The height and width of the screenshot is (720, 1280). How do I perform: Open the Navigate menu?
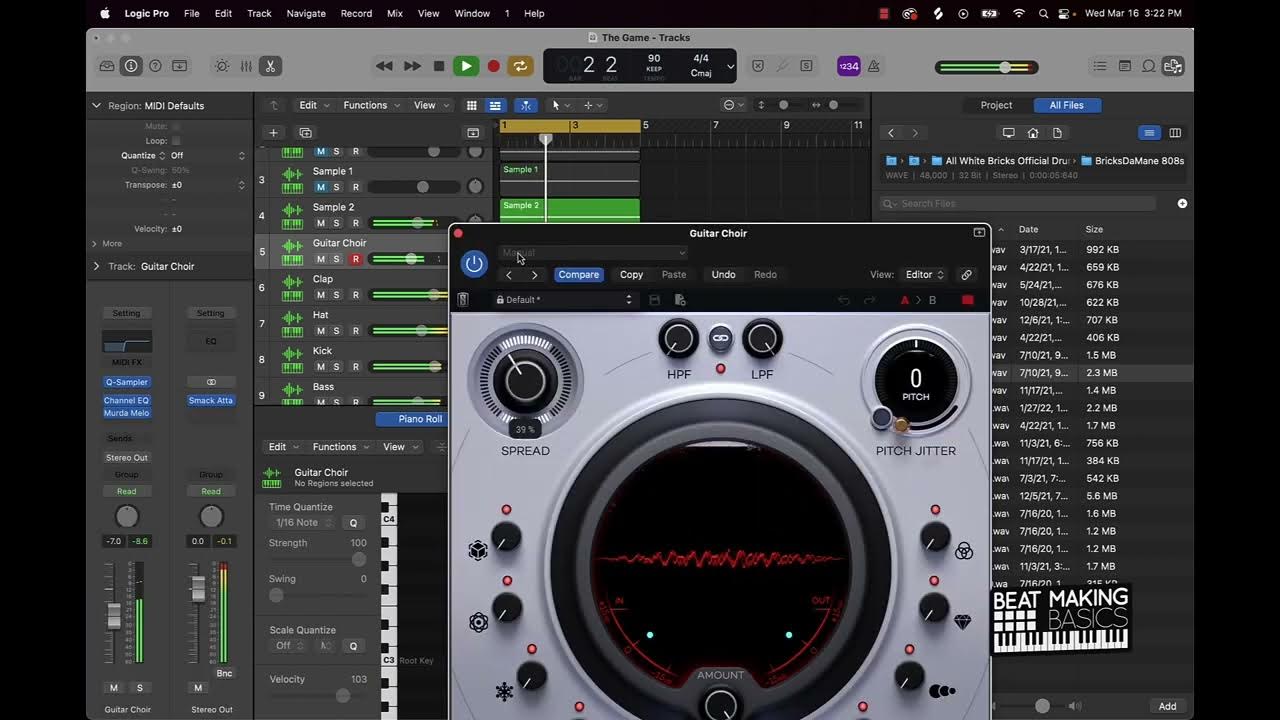(x=306, y=13)
